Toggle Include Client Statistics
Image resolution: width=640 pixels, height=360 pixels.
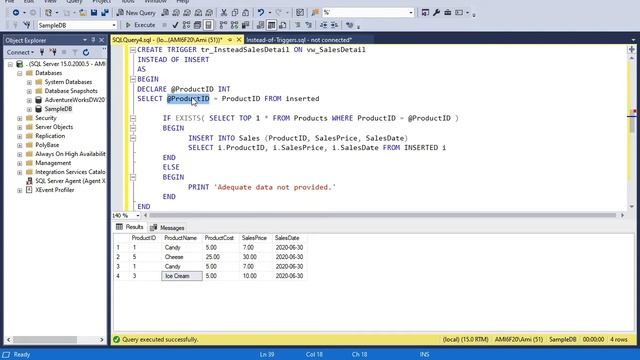click(x=246, y=25)
